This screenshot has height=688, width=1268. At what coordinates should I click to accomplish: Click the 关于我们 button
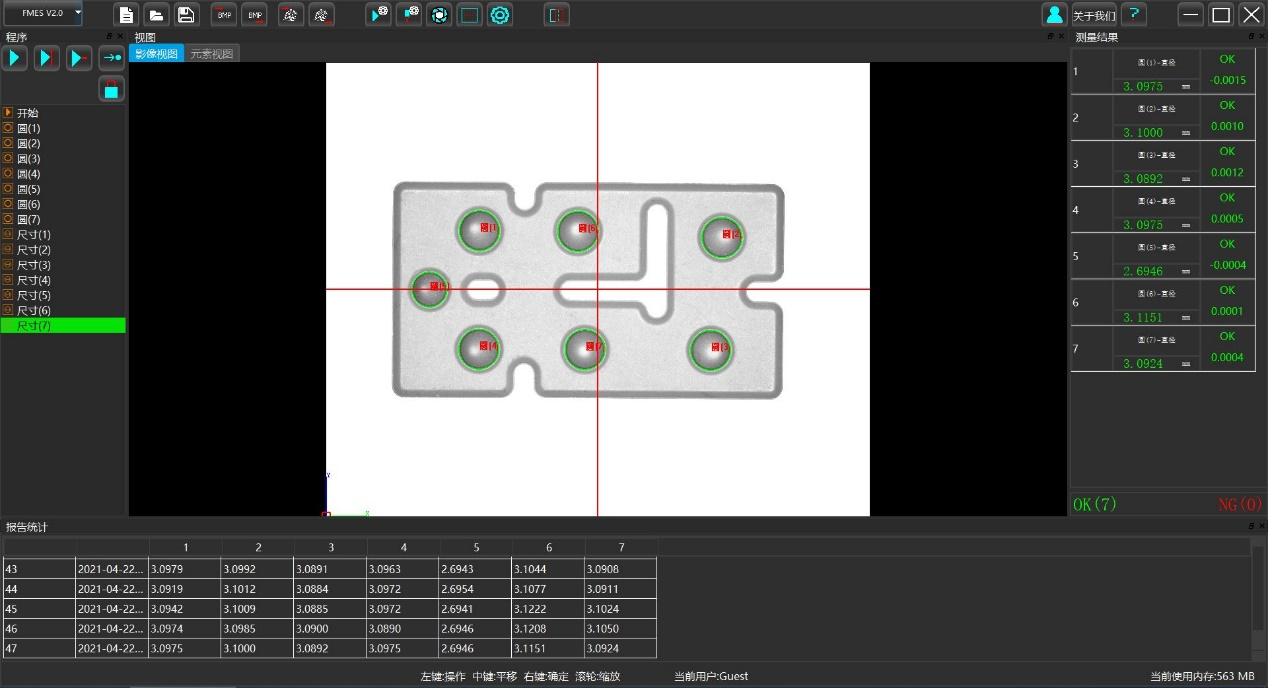click(x=1094, y=16)
